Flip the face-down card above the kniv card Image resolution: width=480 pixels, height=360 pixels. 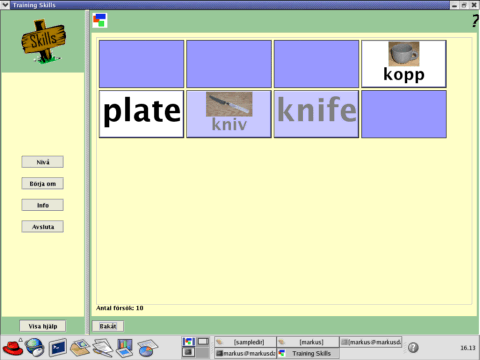(229, 64)
